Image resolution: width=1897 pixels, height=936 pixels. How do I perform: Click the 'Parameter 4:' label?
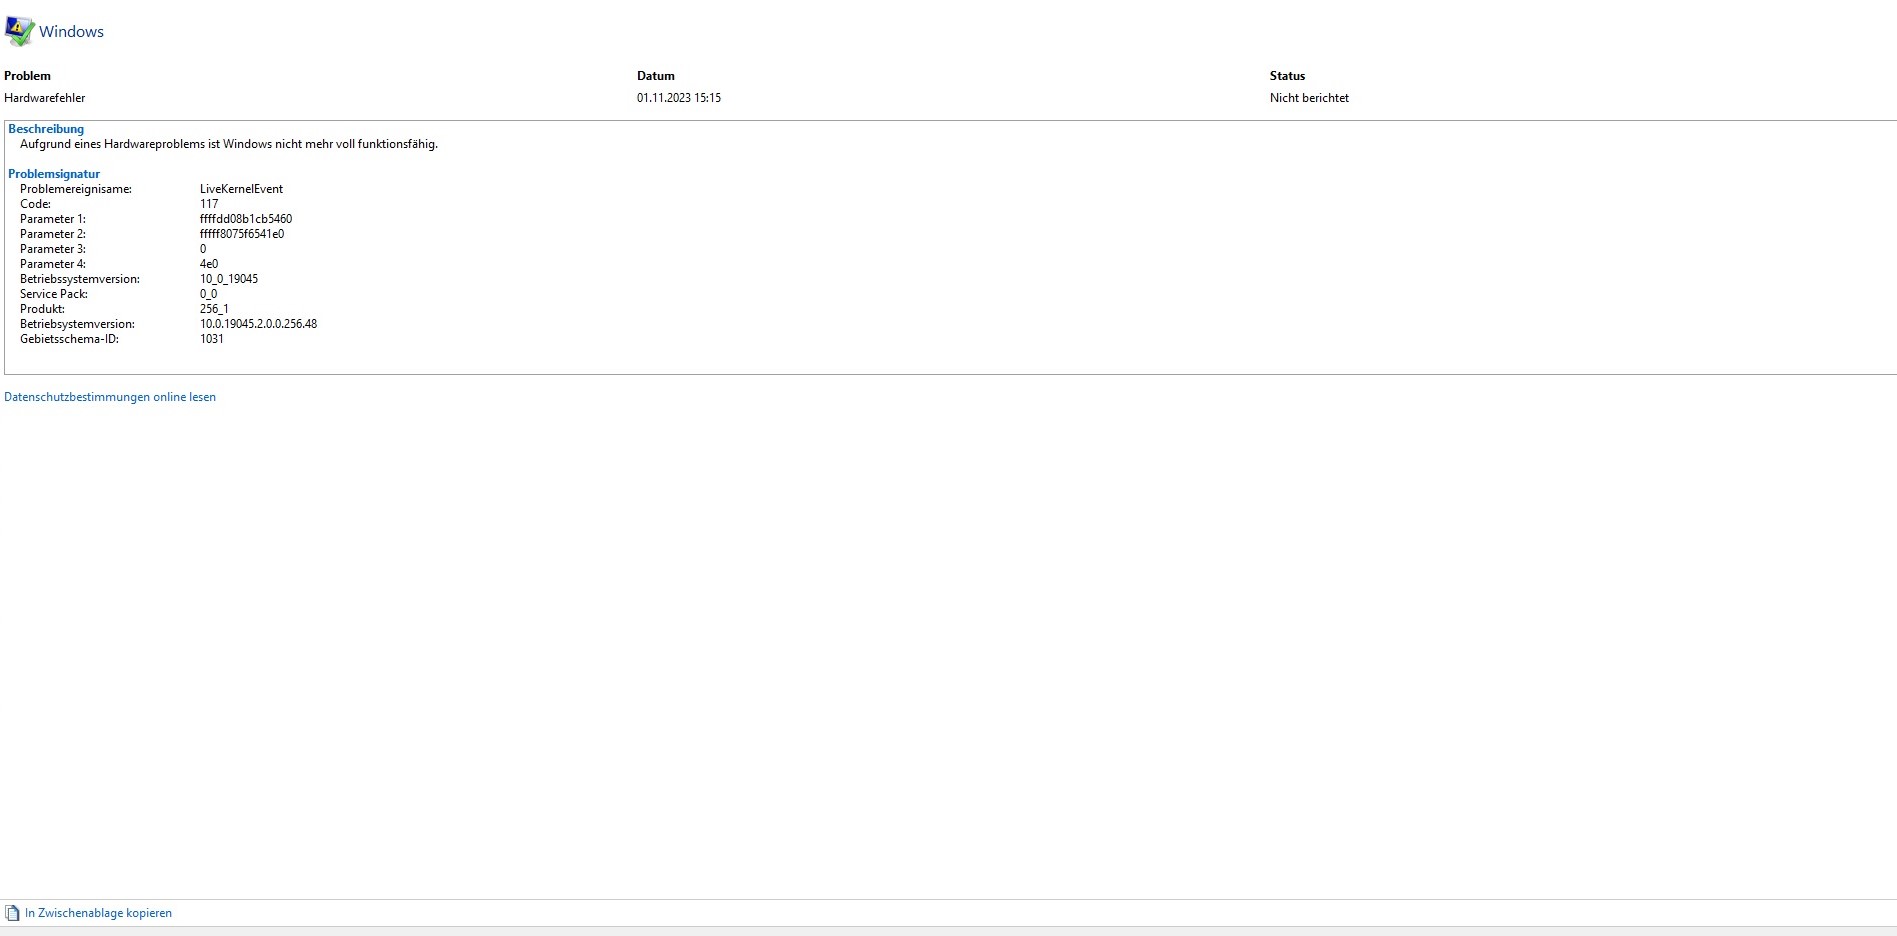pyautogui.click(x=53, y=264)
